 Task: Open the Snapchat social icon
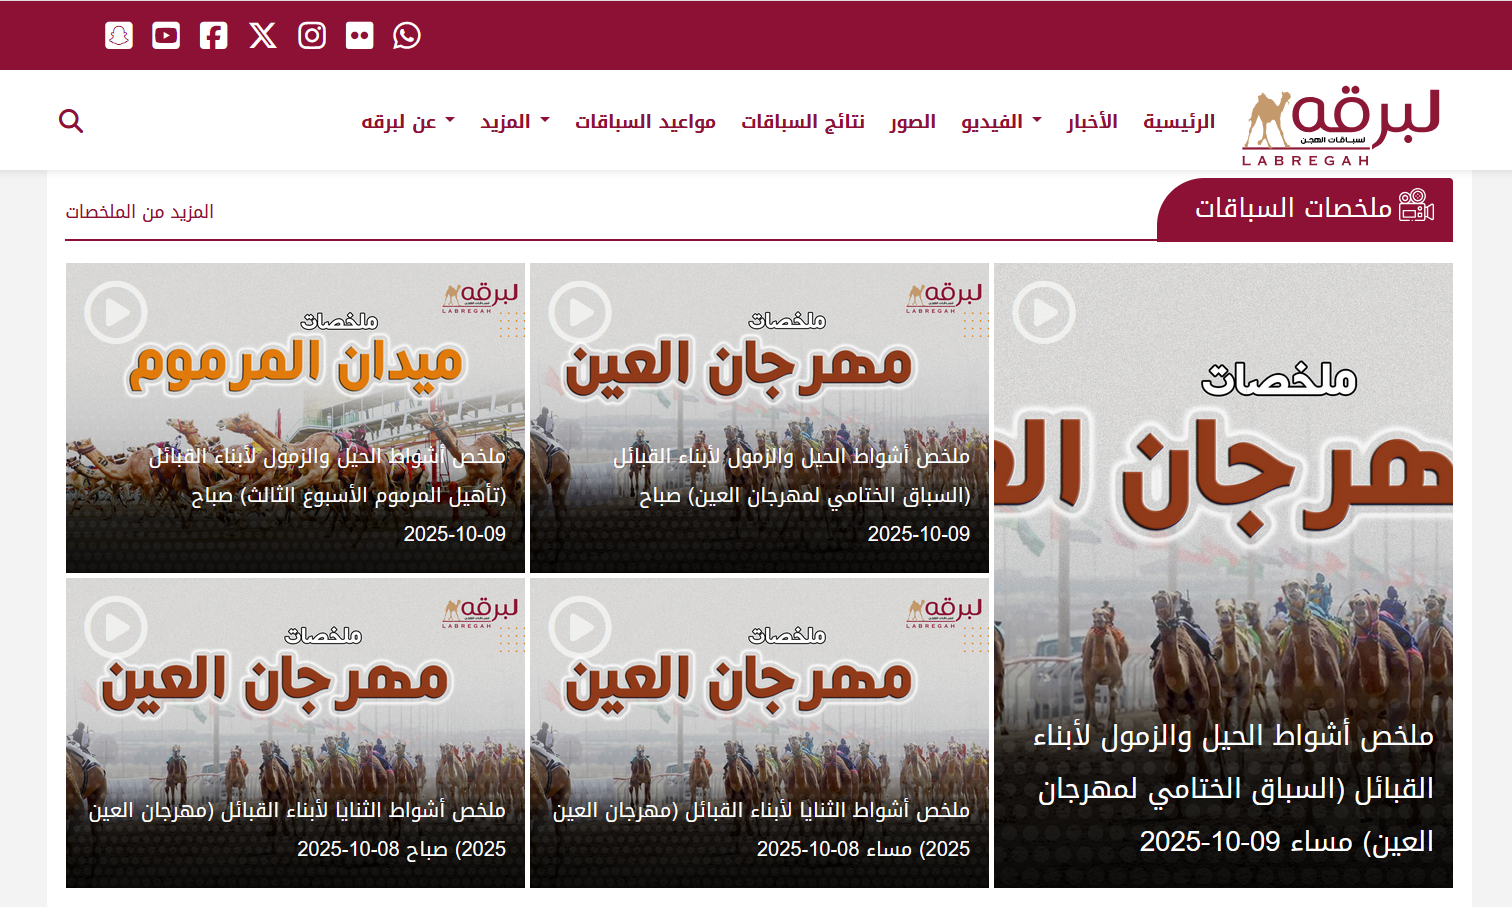[119, 36]
